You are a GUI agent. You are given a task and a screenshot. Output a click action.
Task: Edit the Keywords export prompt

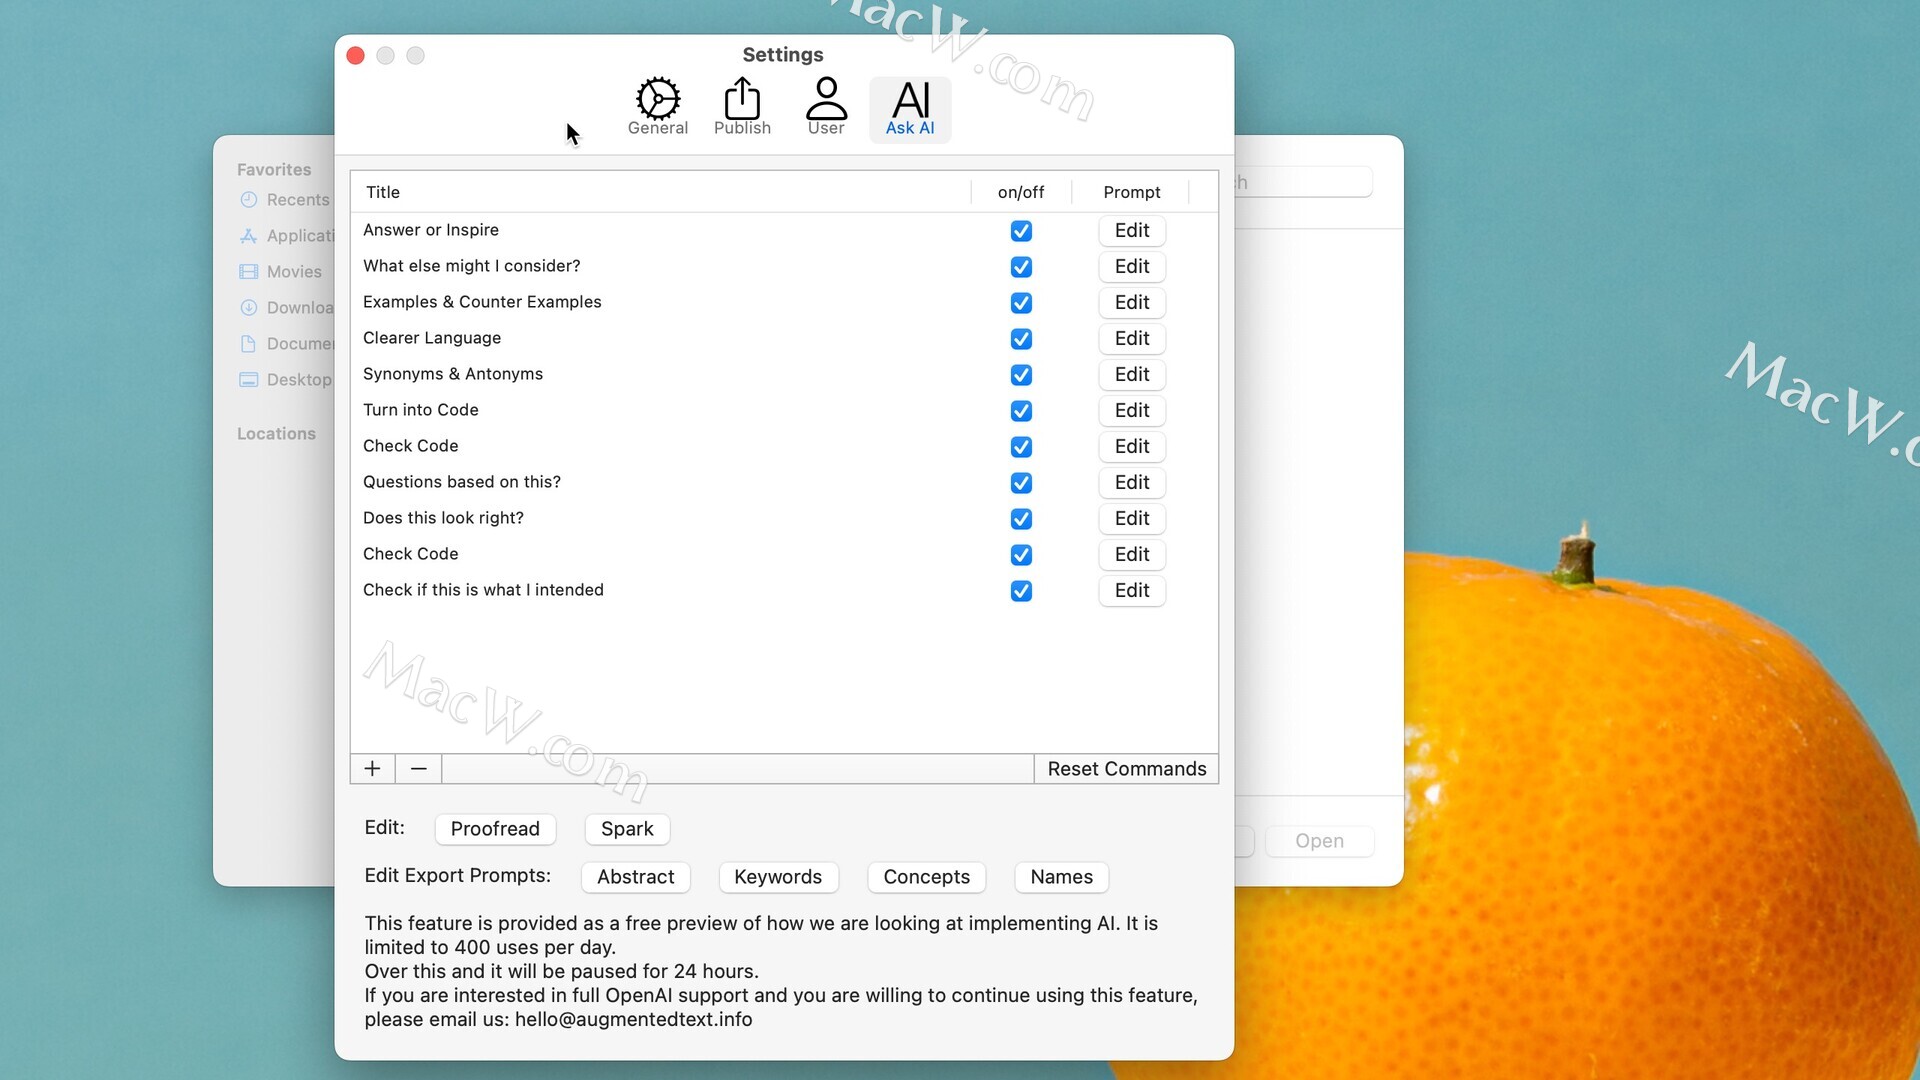(778, 877)
